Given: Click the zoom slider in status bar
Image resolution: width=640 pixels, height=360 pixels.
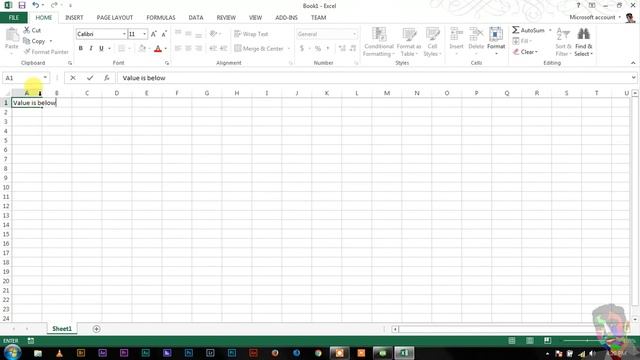Looking at the screenshot, I should 588,340.
